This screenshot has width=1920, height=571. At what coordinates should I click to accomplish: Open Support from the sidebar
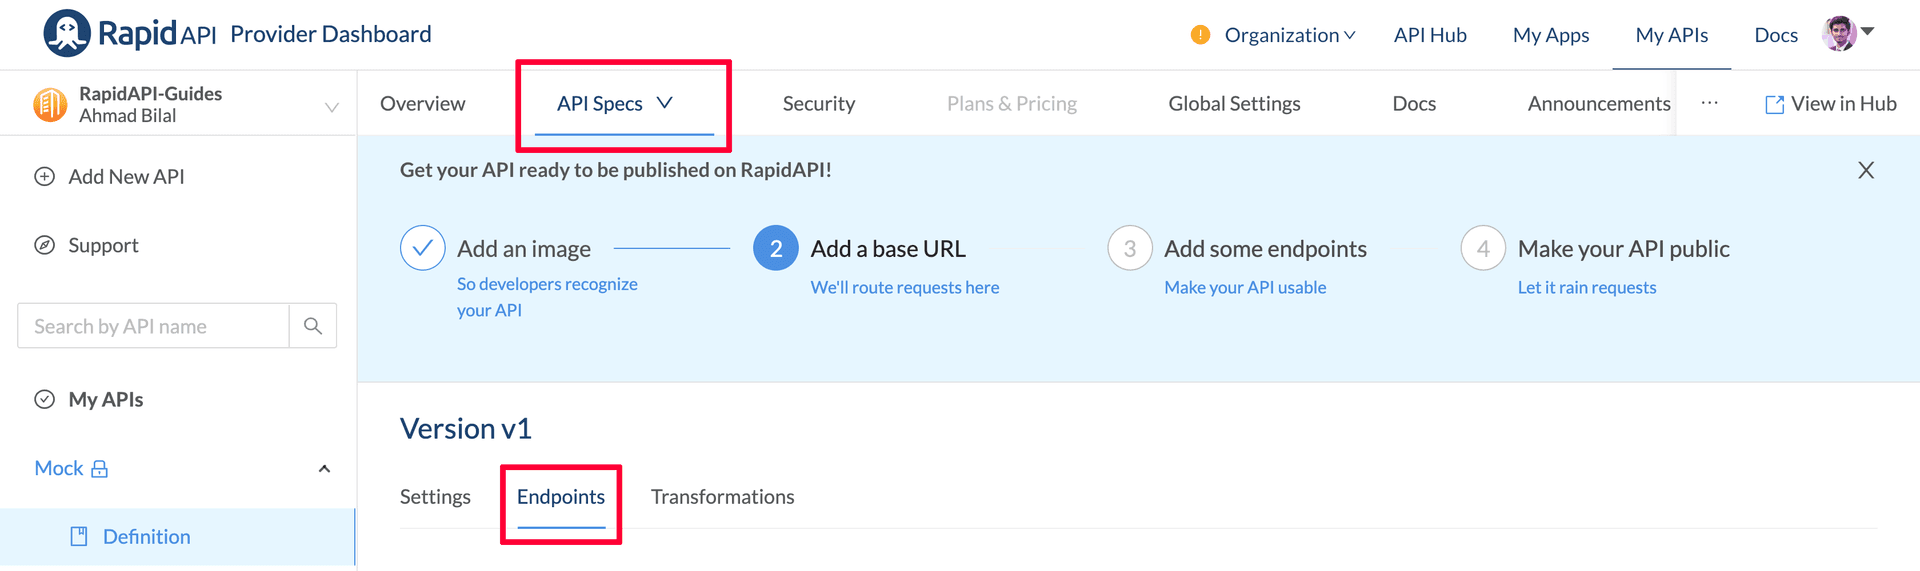click(103, 246)
